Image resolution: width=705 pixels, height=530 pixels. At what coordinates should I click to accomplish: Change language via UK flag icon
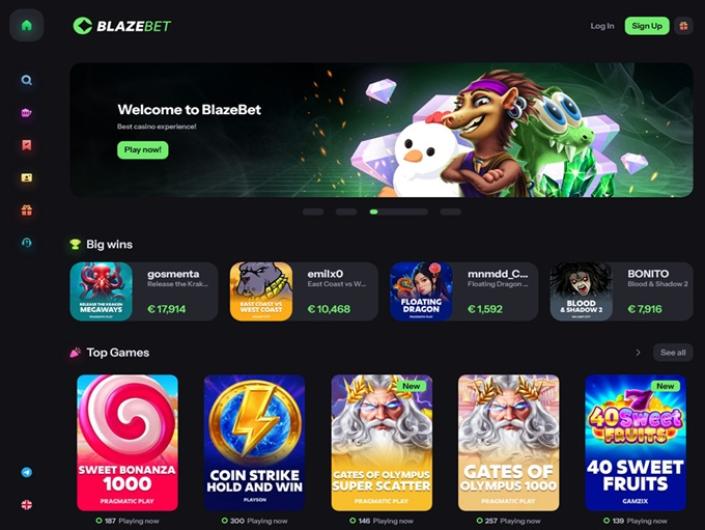click(x=27, y=505)
